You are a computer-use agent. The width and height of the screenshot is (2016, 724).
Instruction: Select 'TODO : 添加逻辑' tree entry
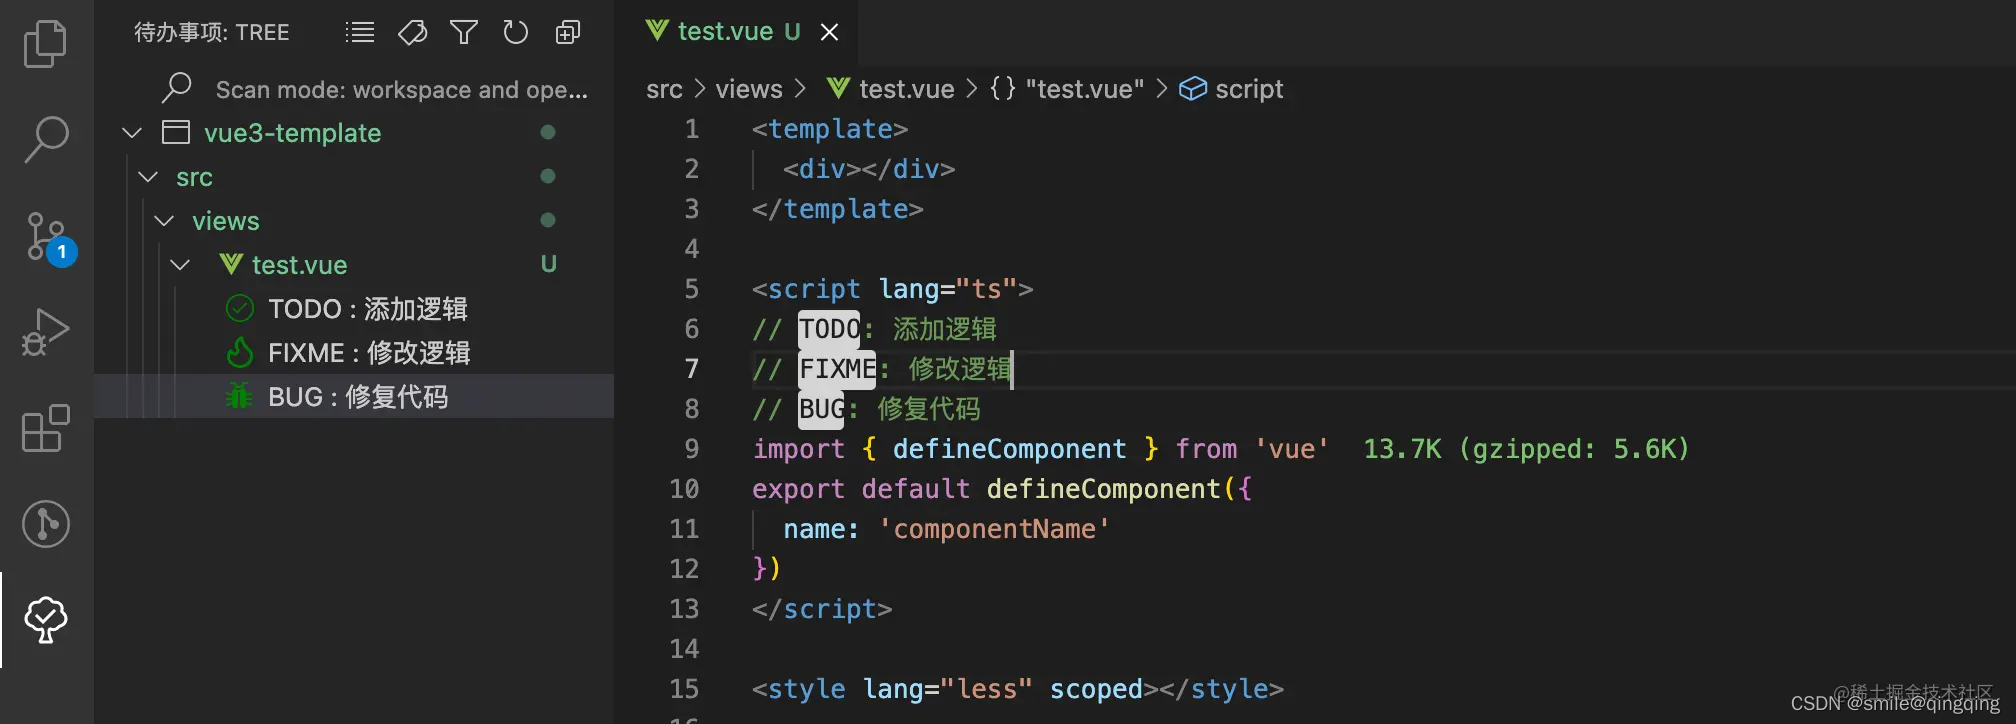pos(354,308)
